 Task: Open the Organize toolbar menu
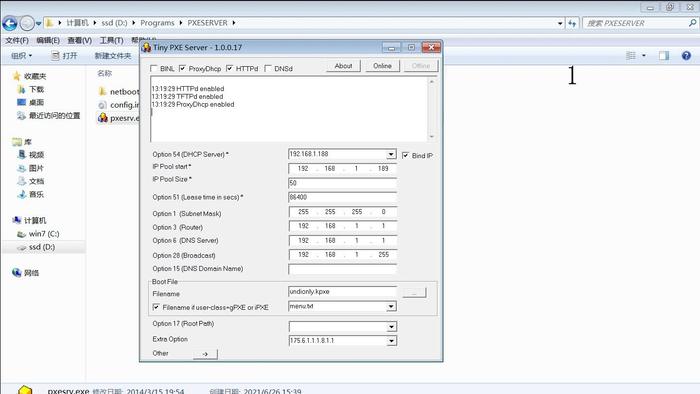click(21, 56)
